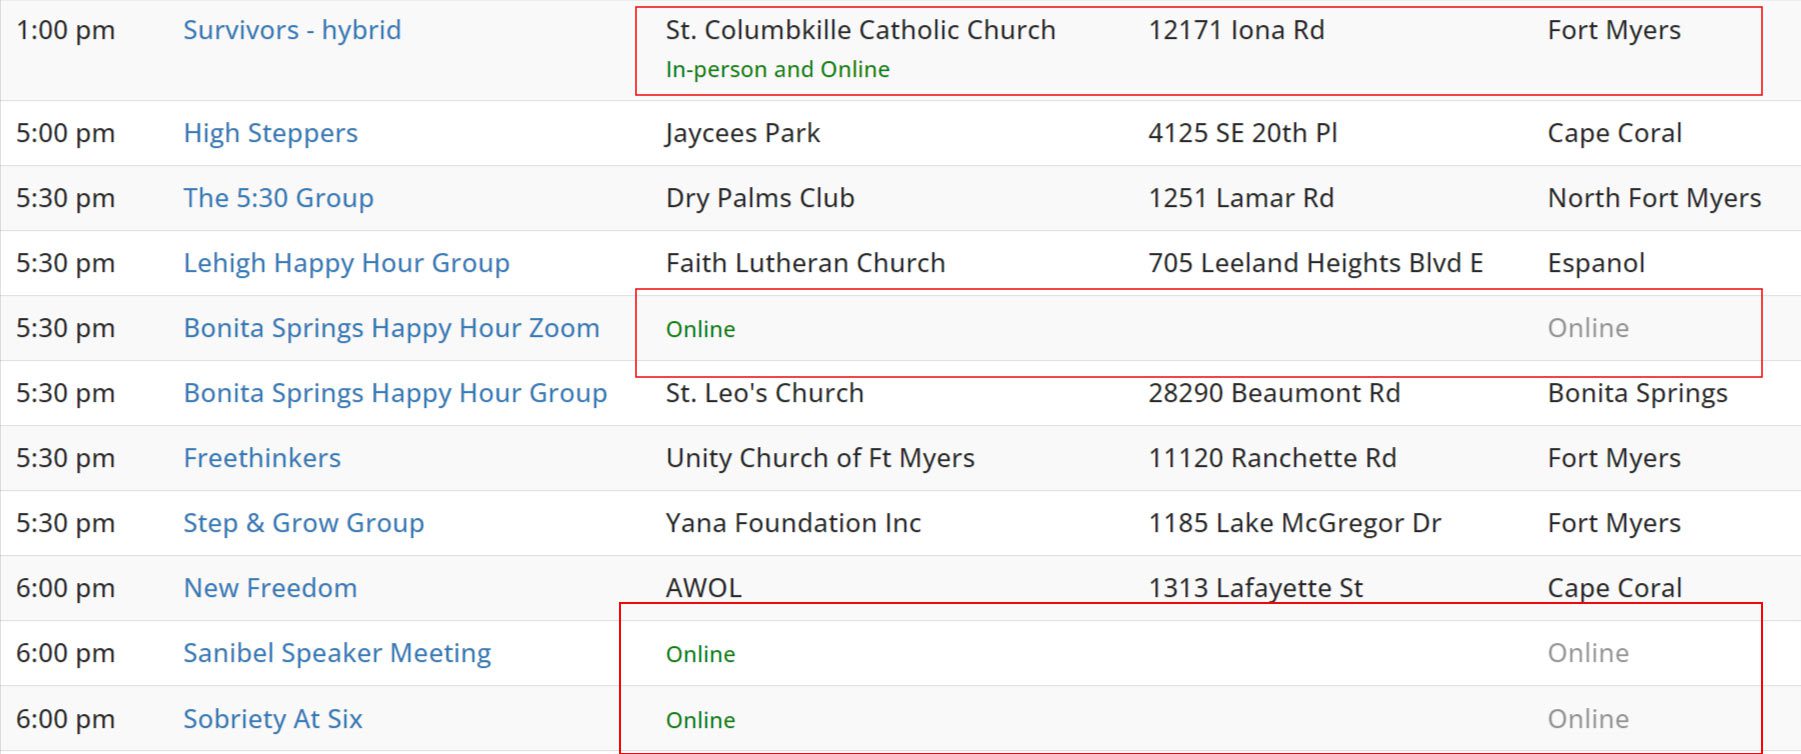Image resolution: width=1801 pixels, height=754 pixels.
Task: Click green Online label for Sanibel Speaker Meeting
Action: coord(700,654)
